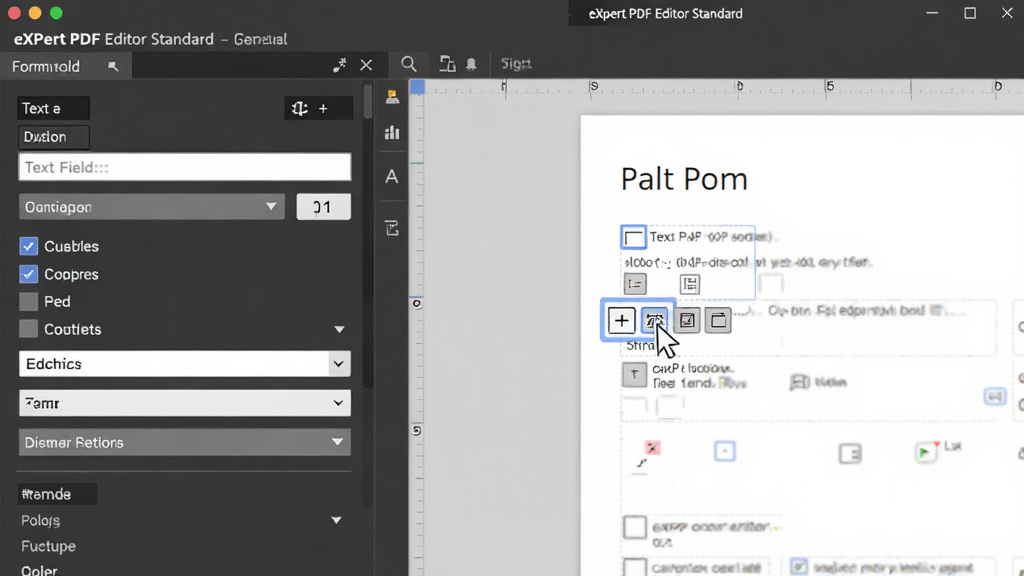1024x576 pixels.
Task: Click the last floating toolbar window icon
Action: (x=718, y=321)
